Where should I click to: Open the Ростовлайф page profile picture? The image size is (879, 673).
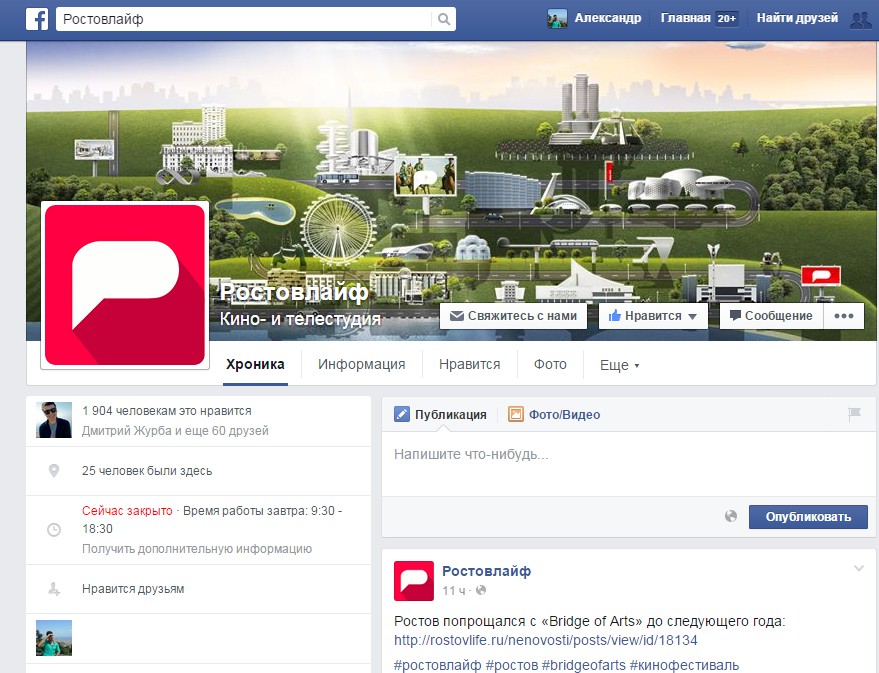125,285
